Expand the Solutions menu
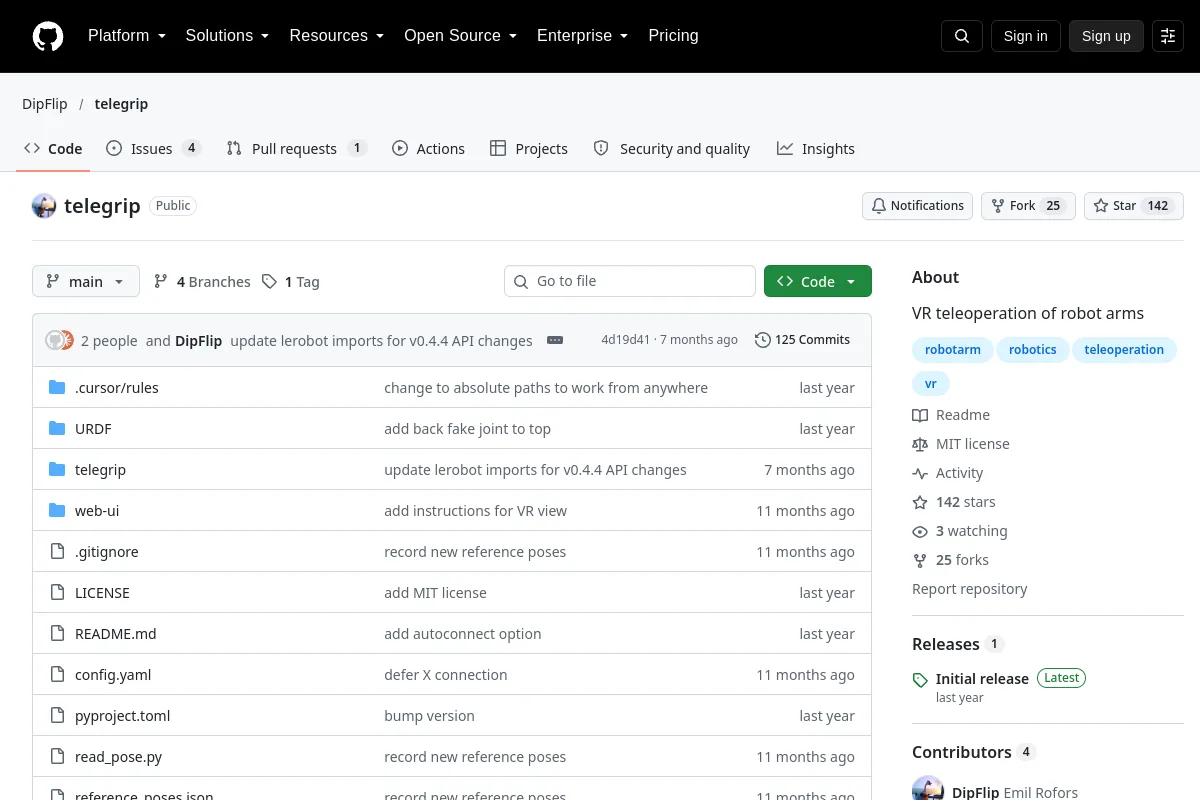 click(227, 36)
